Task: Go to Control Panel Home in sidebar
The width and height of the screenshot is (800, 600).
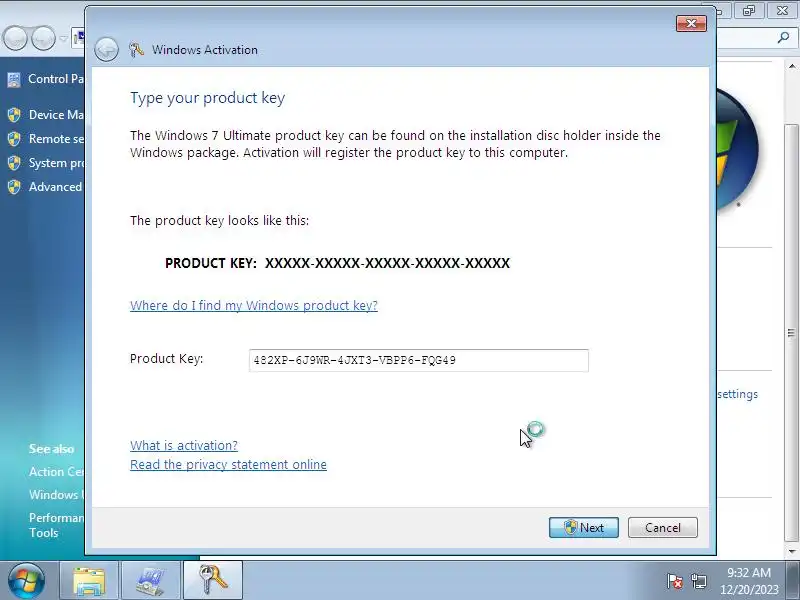Action: [56, 79]
